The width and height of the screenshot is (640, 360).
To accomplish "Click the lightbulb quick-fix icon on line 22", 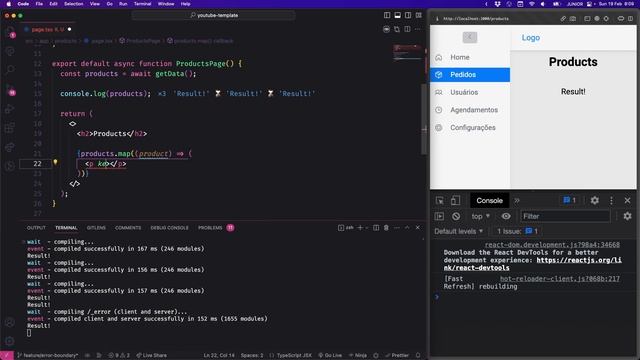I will coord(55,162).
